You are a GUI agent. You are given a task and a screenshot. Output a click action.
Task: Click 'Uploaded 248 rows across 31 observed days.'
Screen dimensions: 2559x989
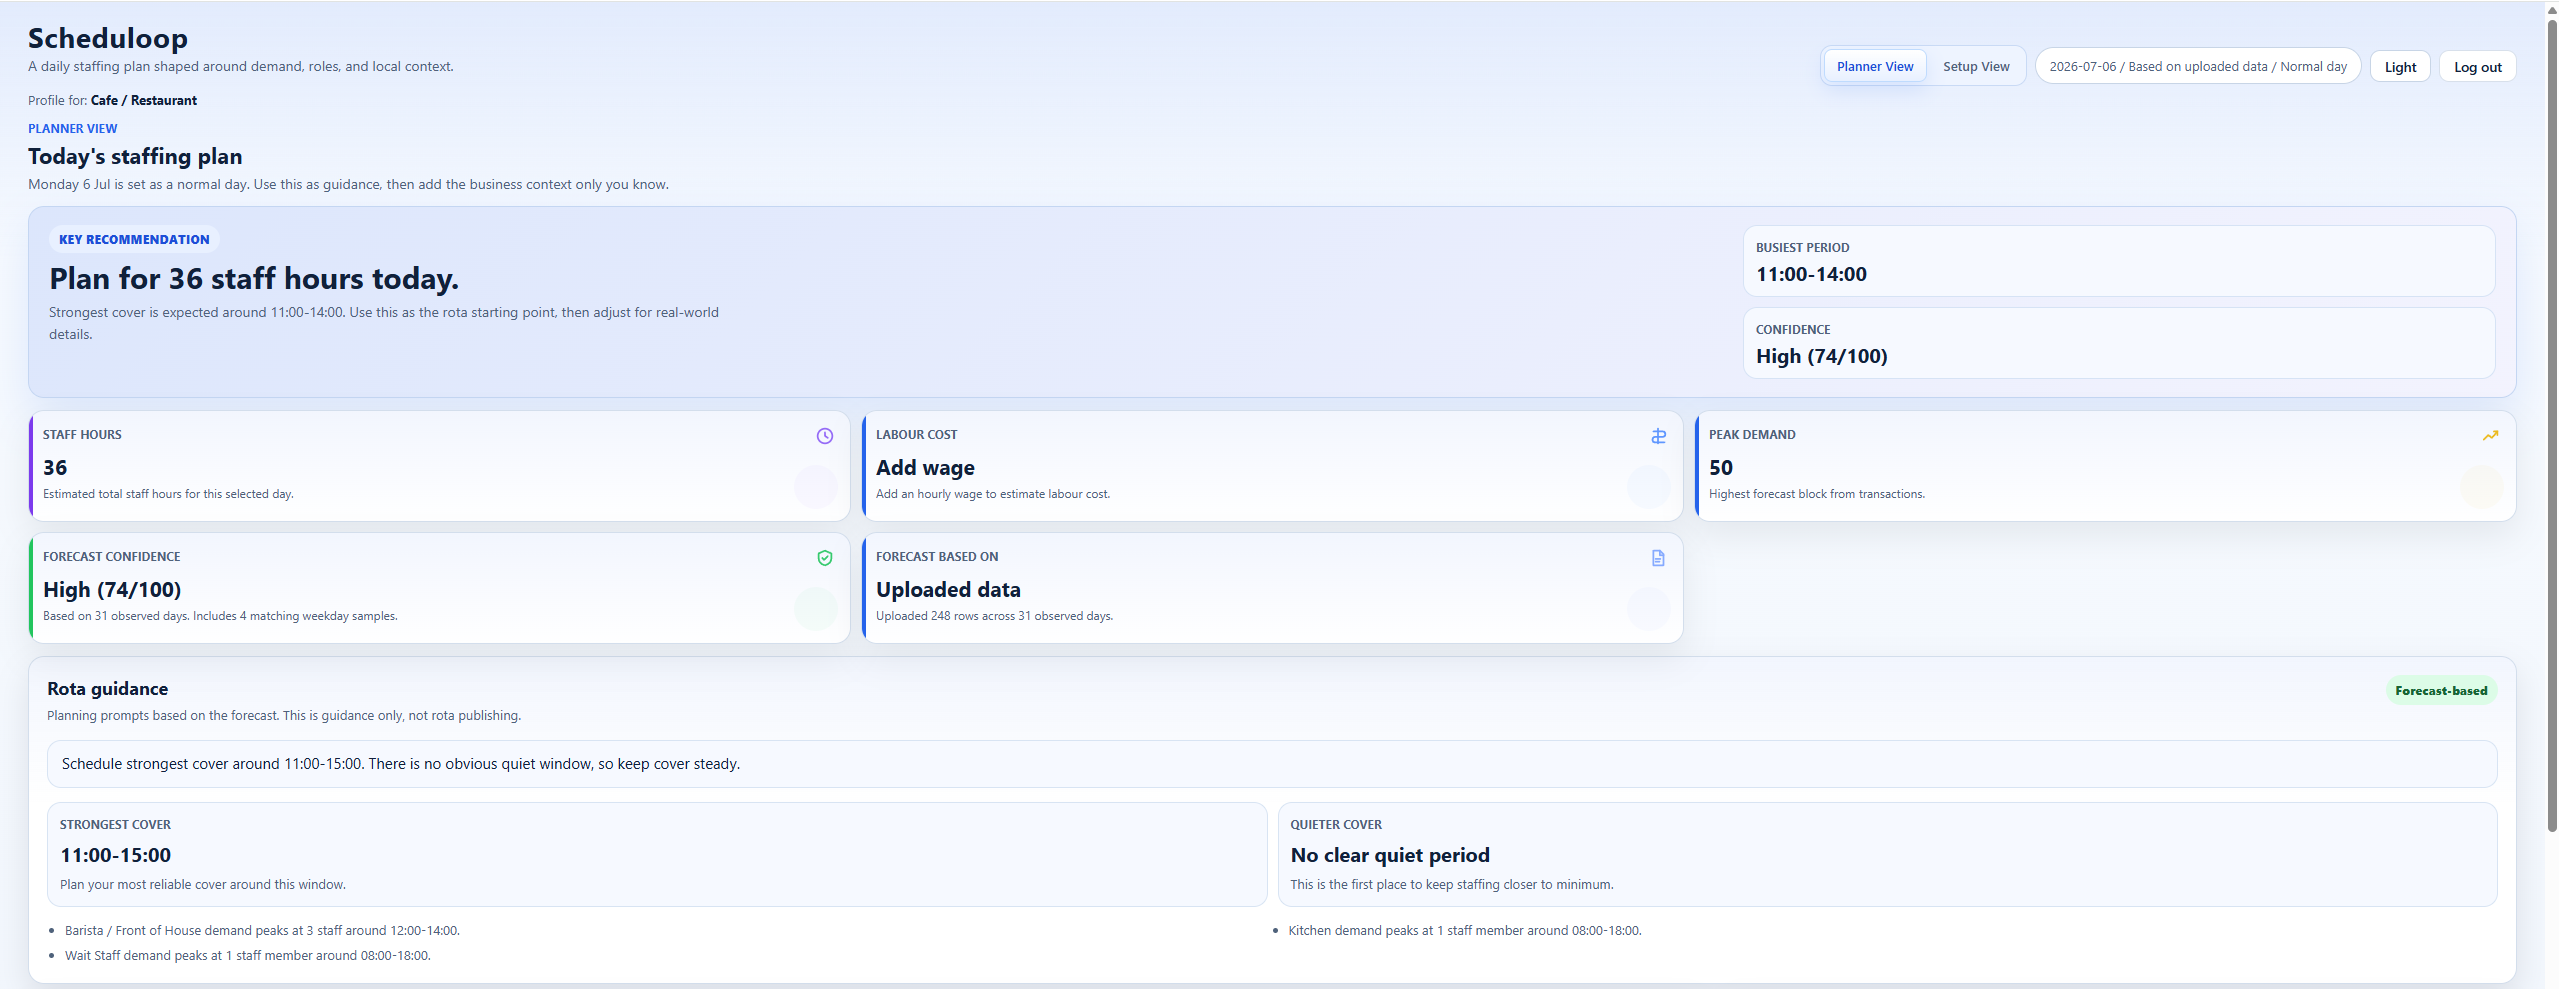[994, 616]
